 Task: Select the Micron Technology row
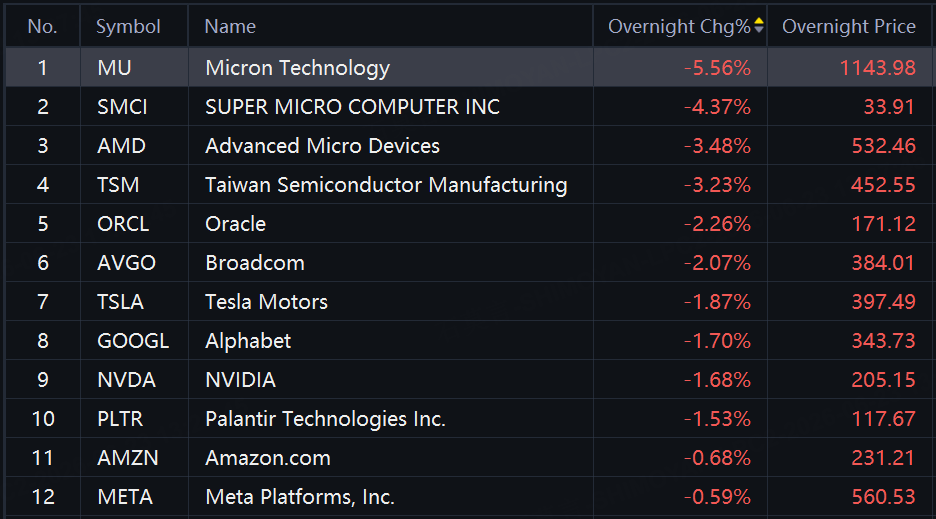click(x=468, y=67)
